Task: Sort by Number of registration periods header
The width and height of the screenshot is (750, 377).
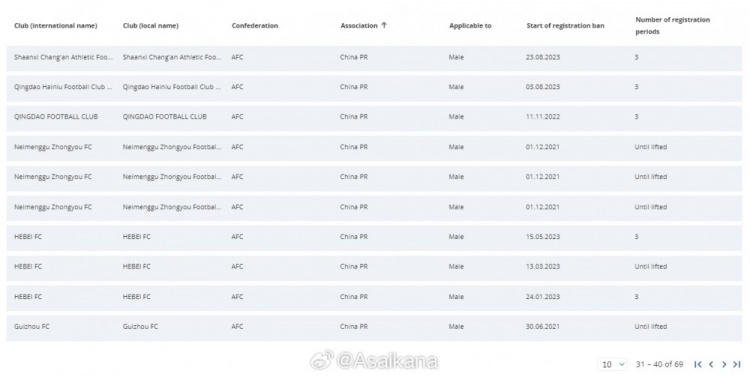Action: pos(673,26)
